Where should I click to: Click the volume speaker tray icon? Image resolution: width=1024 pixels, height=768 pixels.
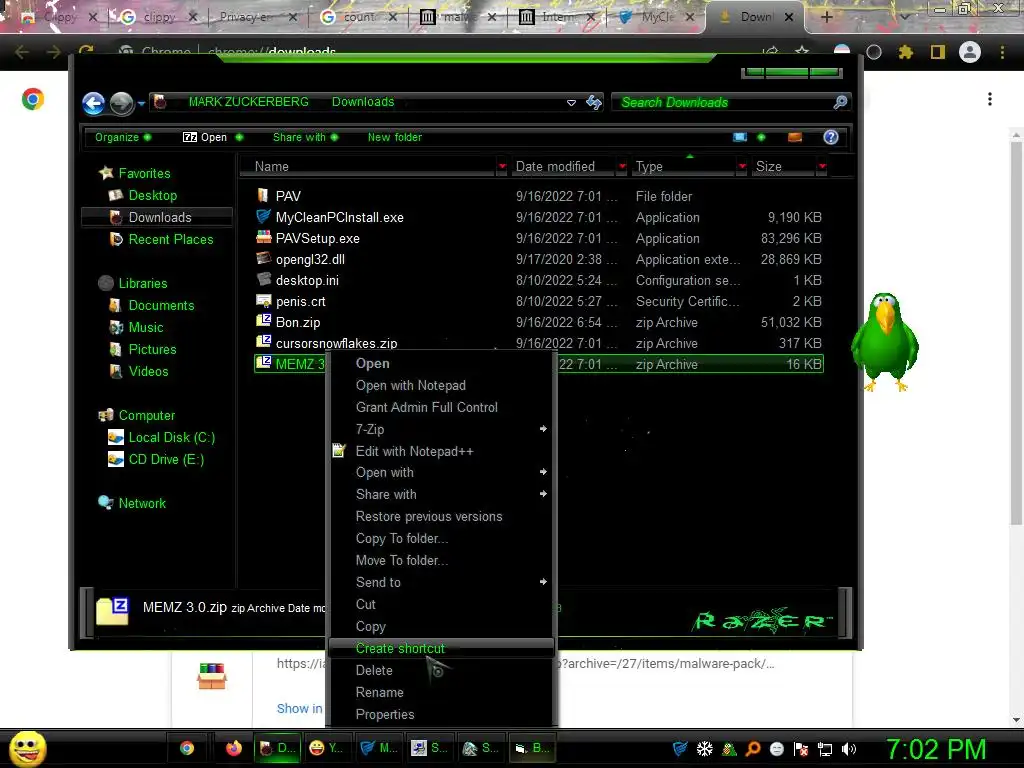tap(849, 749)
